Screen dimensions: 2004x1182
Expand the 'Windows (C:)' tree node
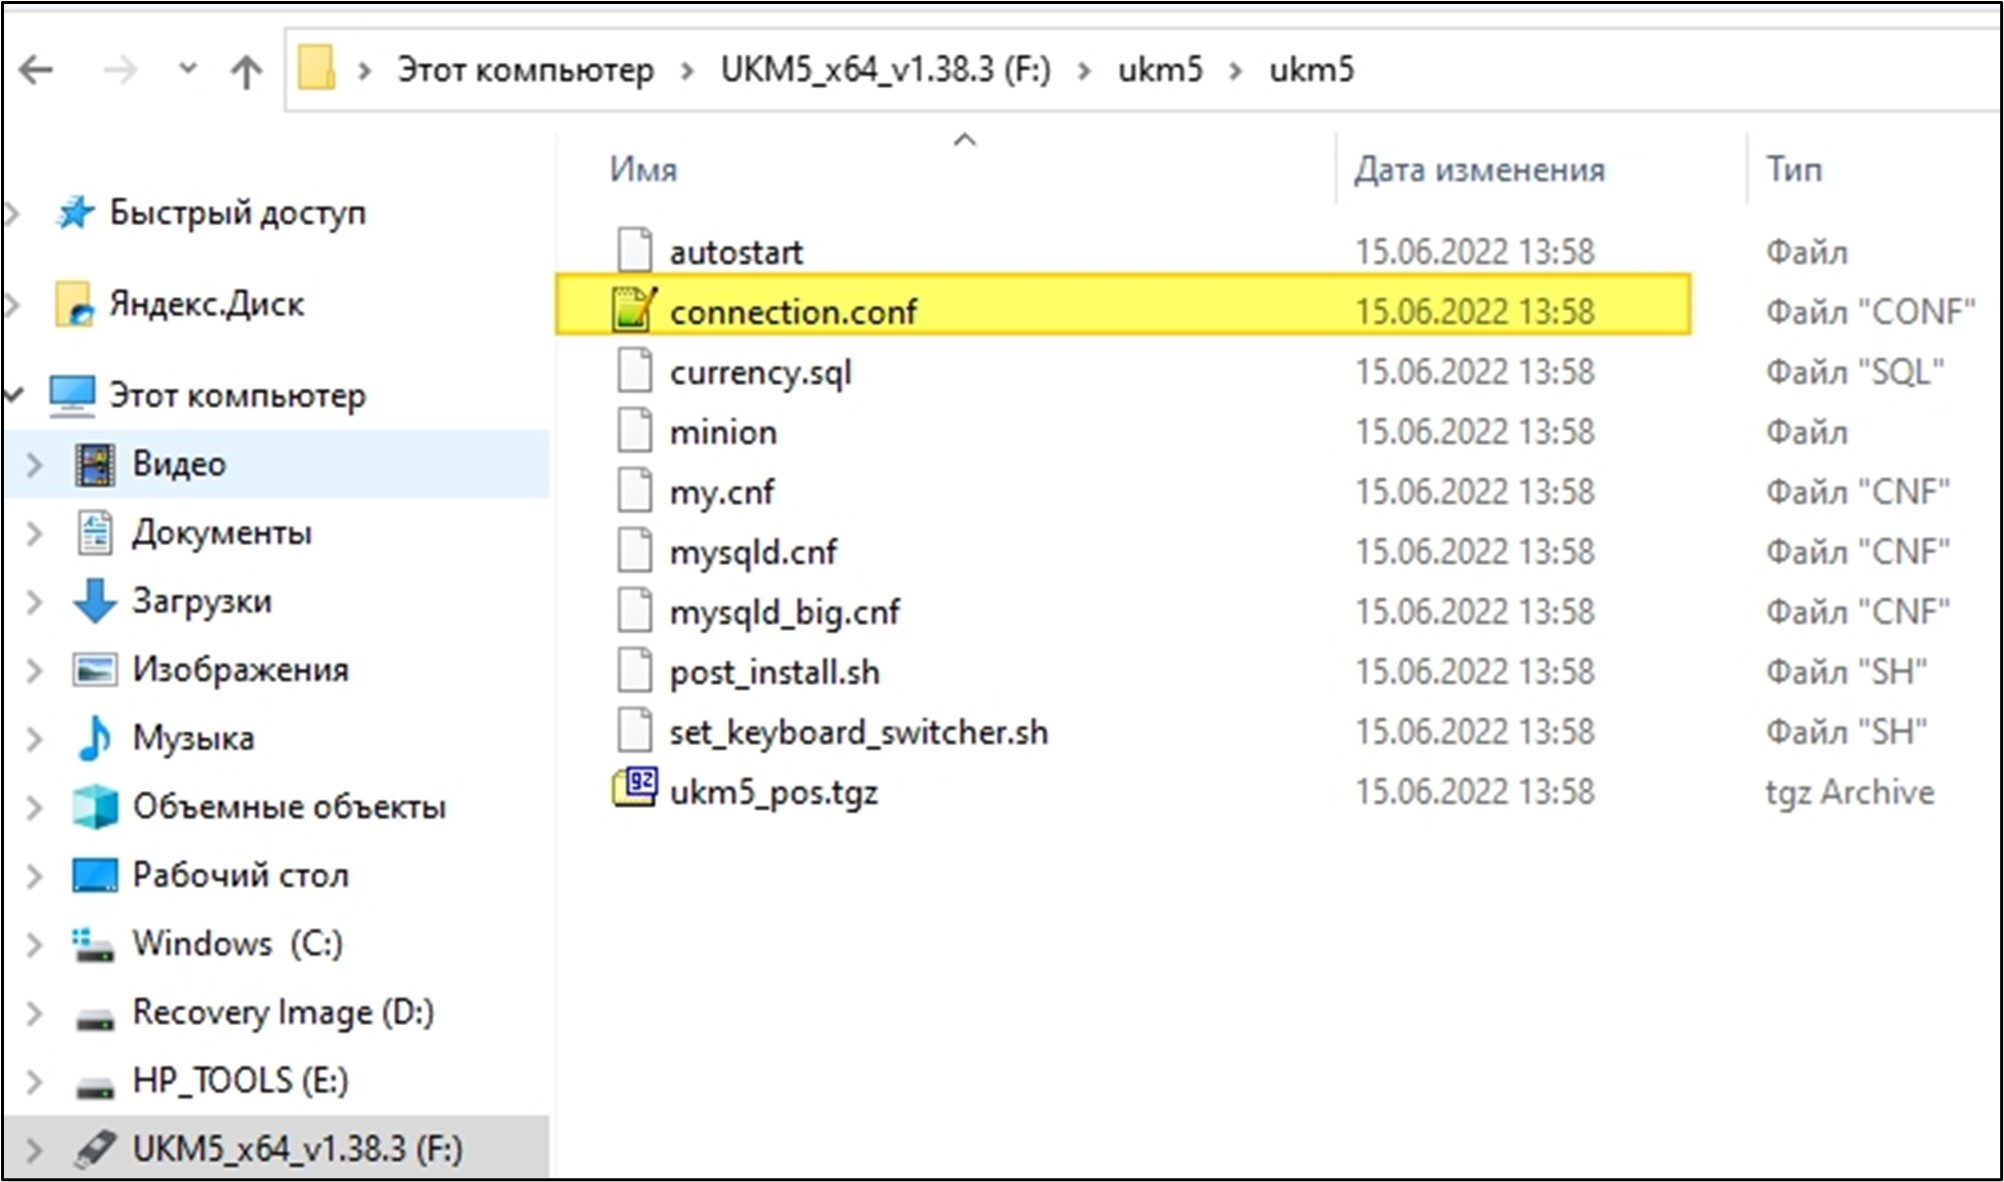coord(33,943)
